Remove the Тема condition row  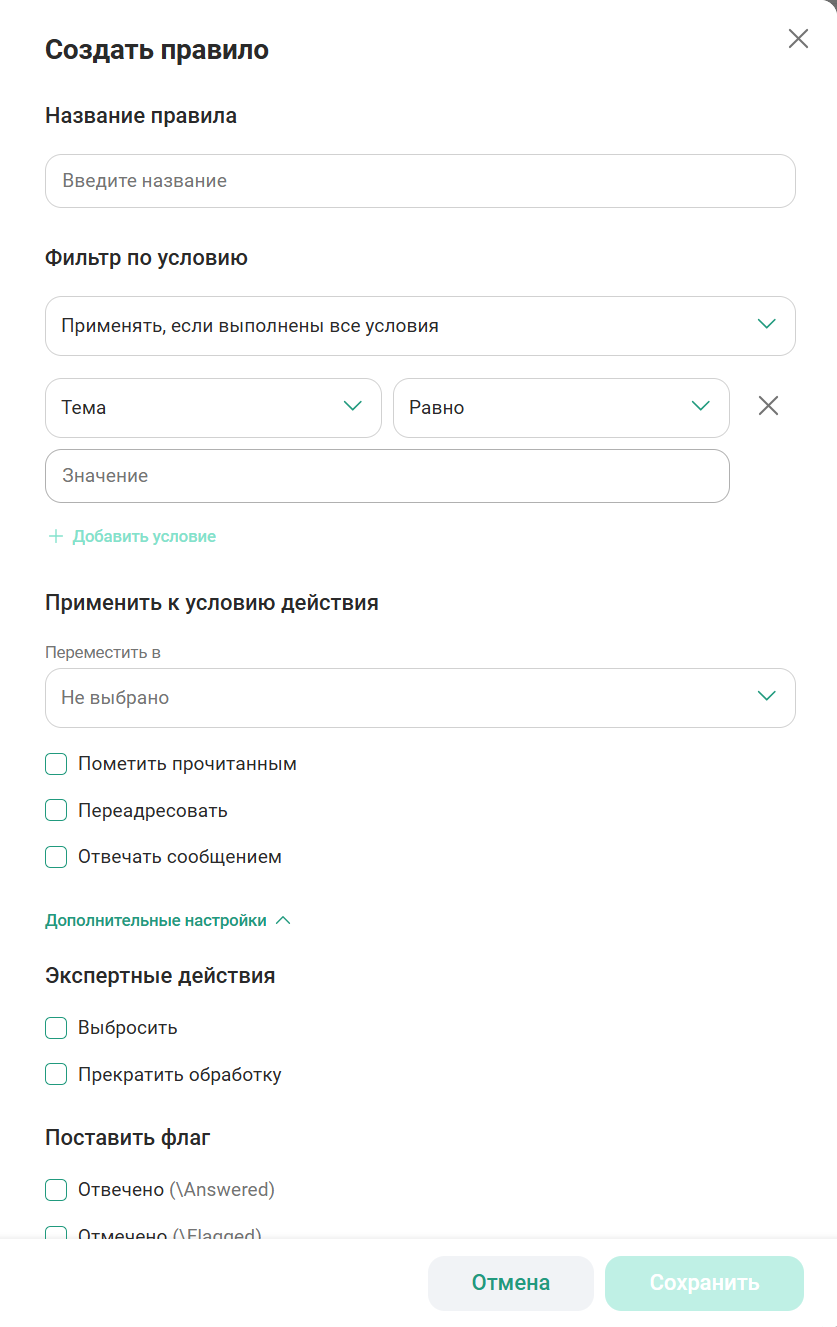[767, 406]
